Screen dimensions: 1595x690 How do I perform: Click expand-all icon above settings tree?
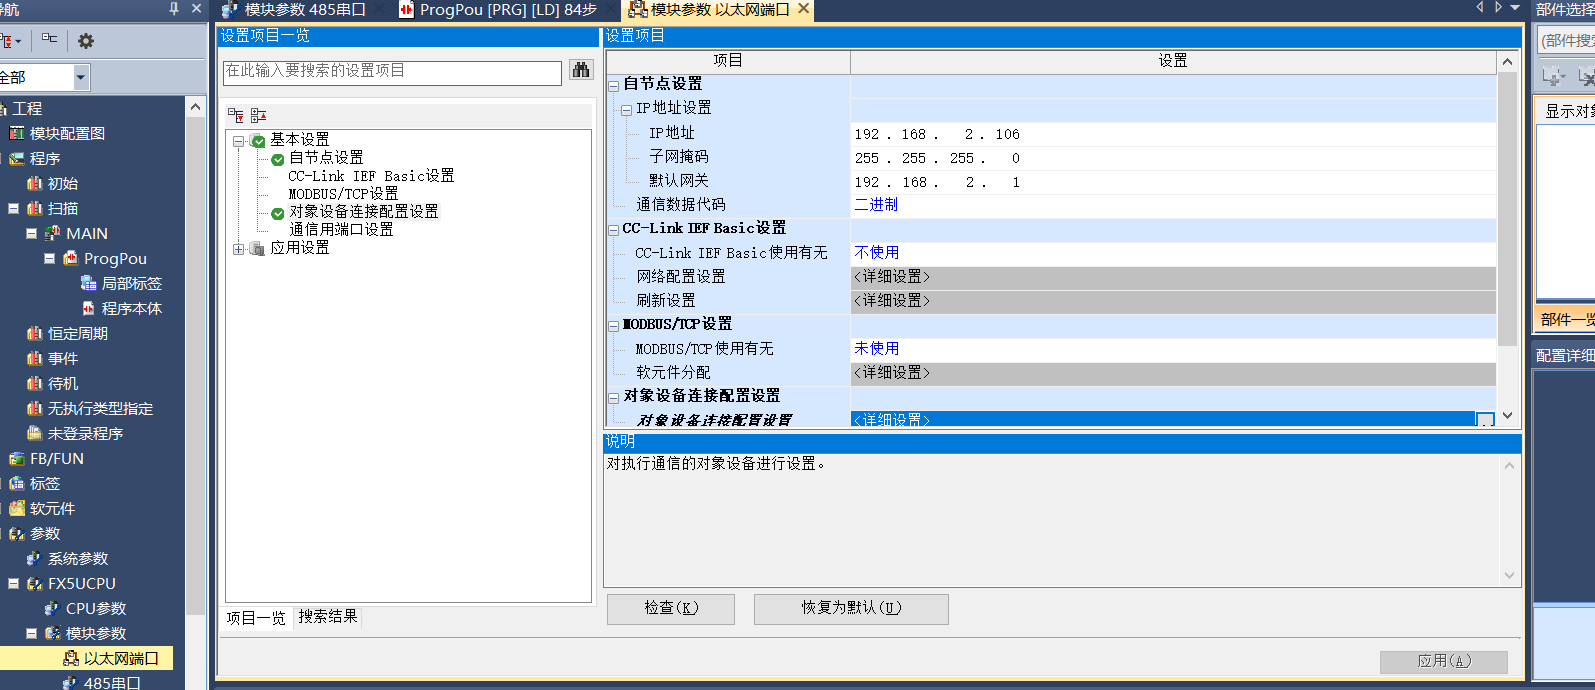pyautogui.click(x=236, y=115)
